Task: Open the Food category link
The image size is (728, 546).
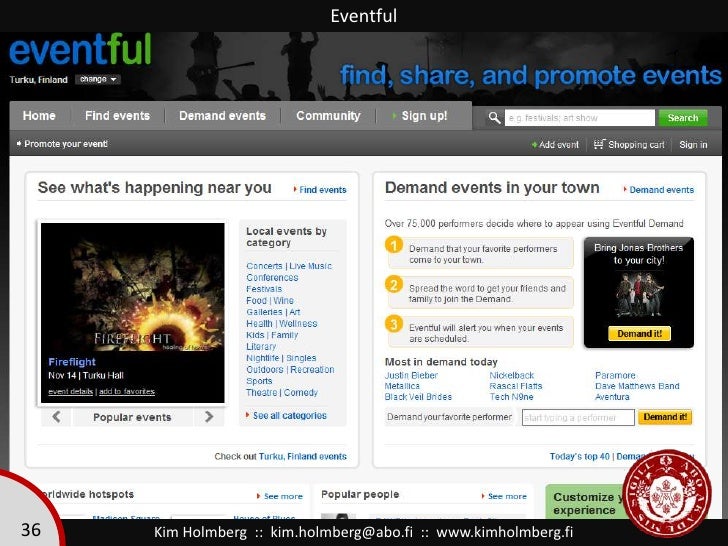Action: pyautogui.click(x=256, y=300)
